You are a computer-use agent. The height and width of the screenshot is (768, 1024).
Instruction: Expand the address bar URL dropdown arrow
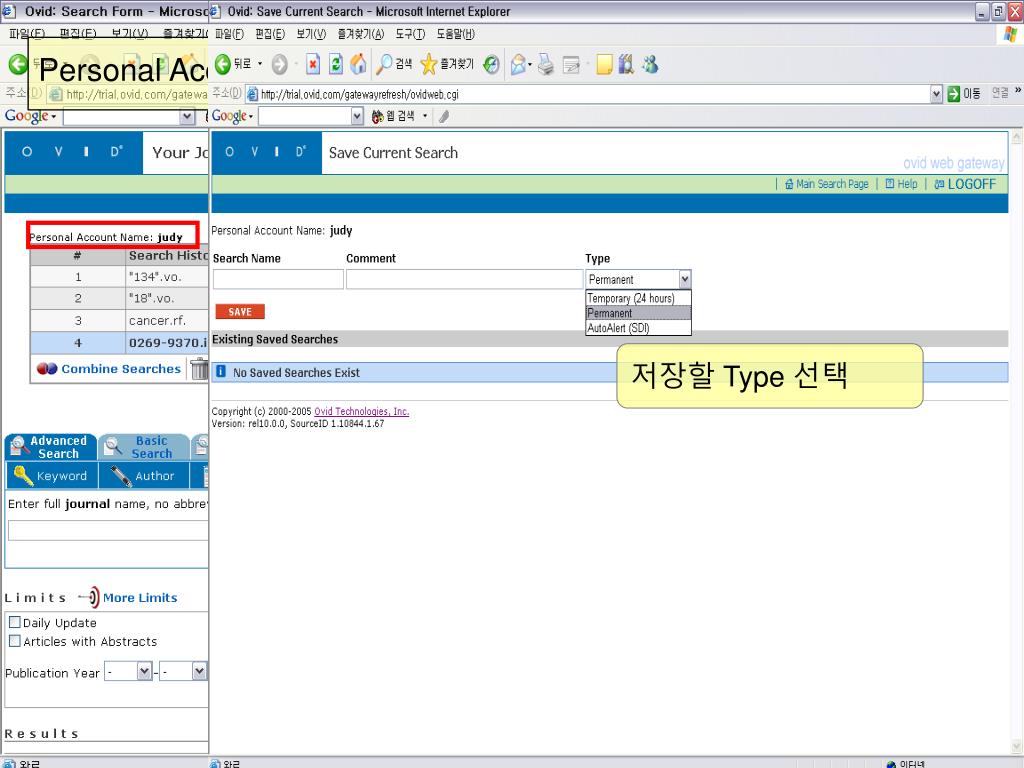[936, 94]
